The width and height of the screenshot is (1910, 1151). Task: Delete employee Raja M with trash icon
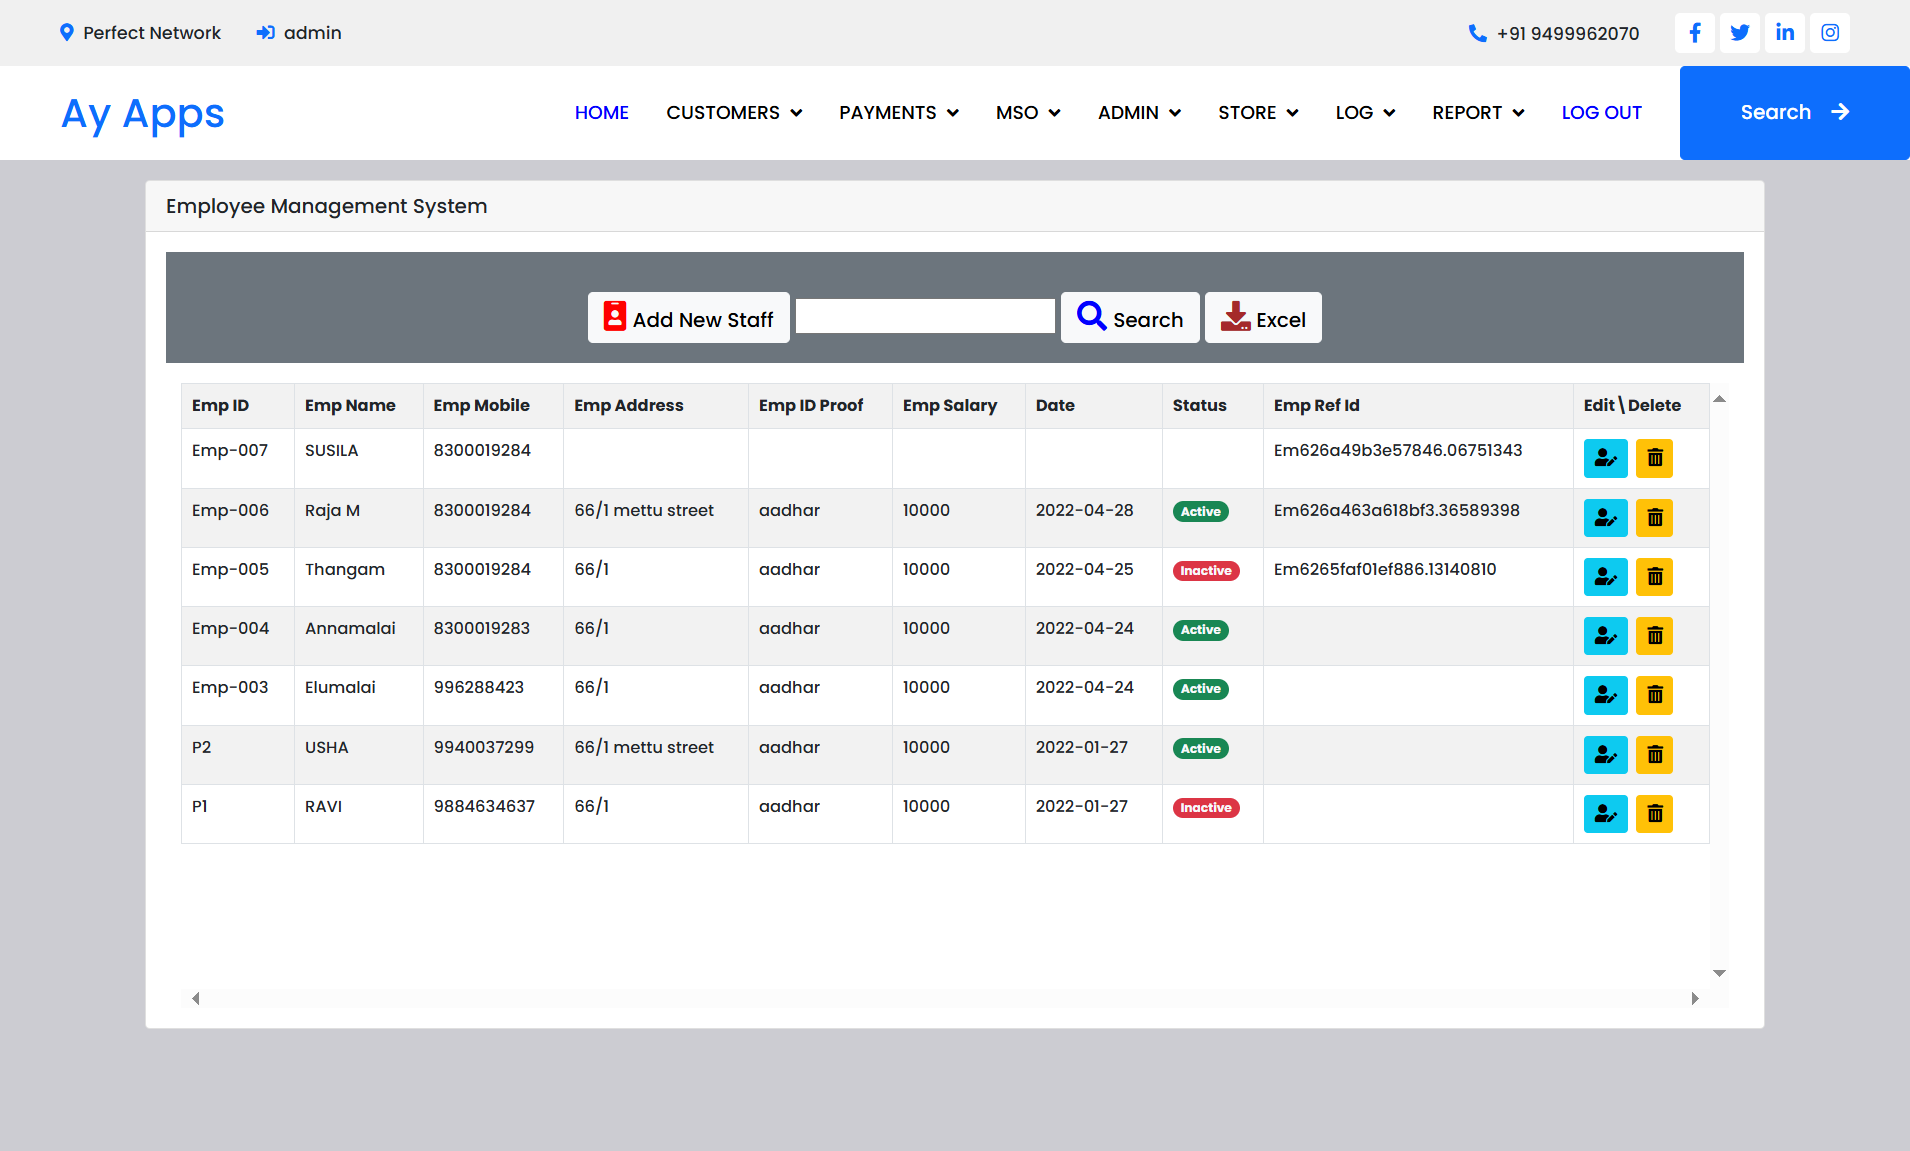(x=1654, y=518)
